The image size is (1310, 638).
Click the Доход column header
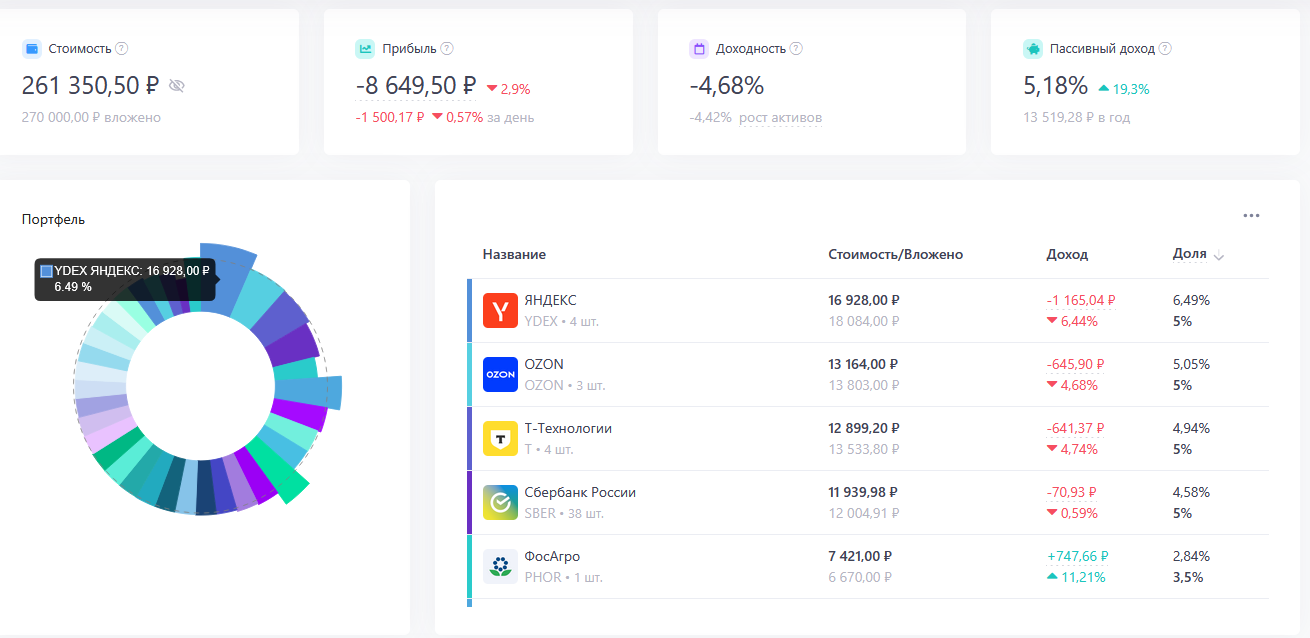tap(1067, 254)
